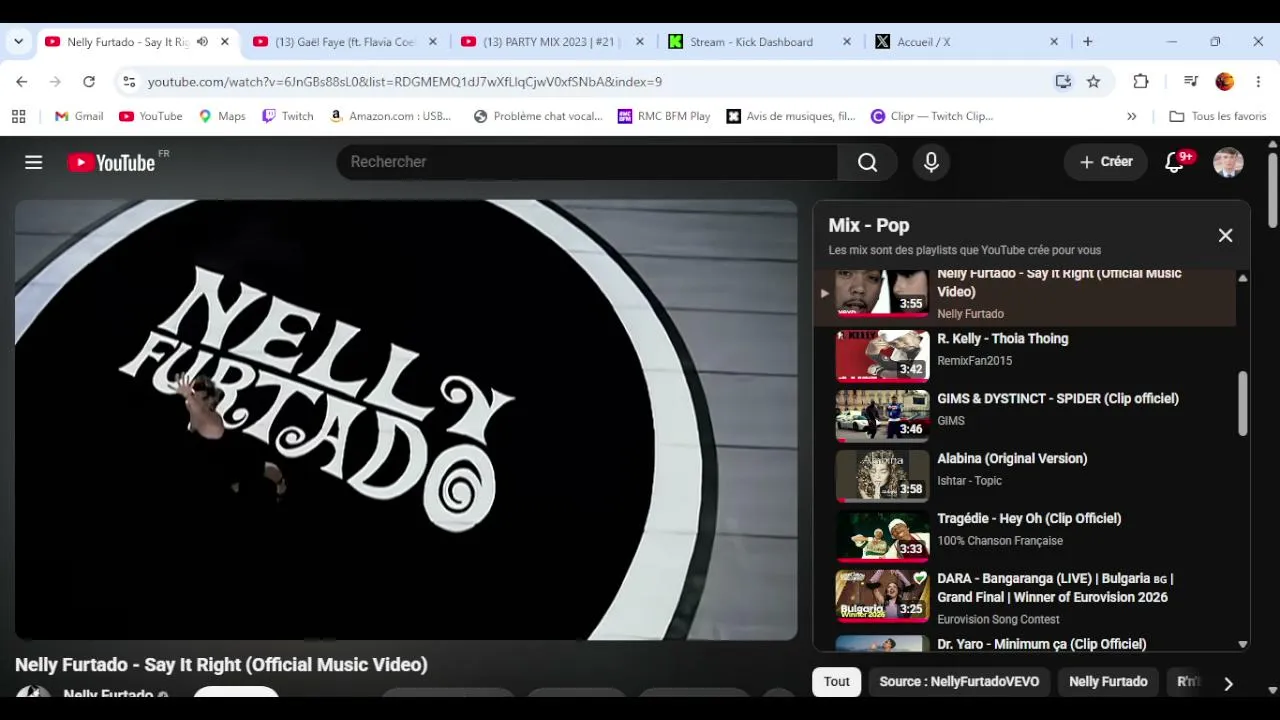Go back to the previous page
The height and width of the screenshot is (720, 1280).
[x=22, y=82]
